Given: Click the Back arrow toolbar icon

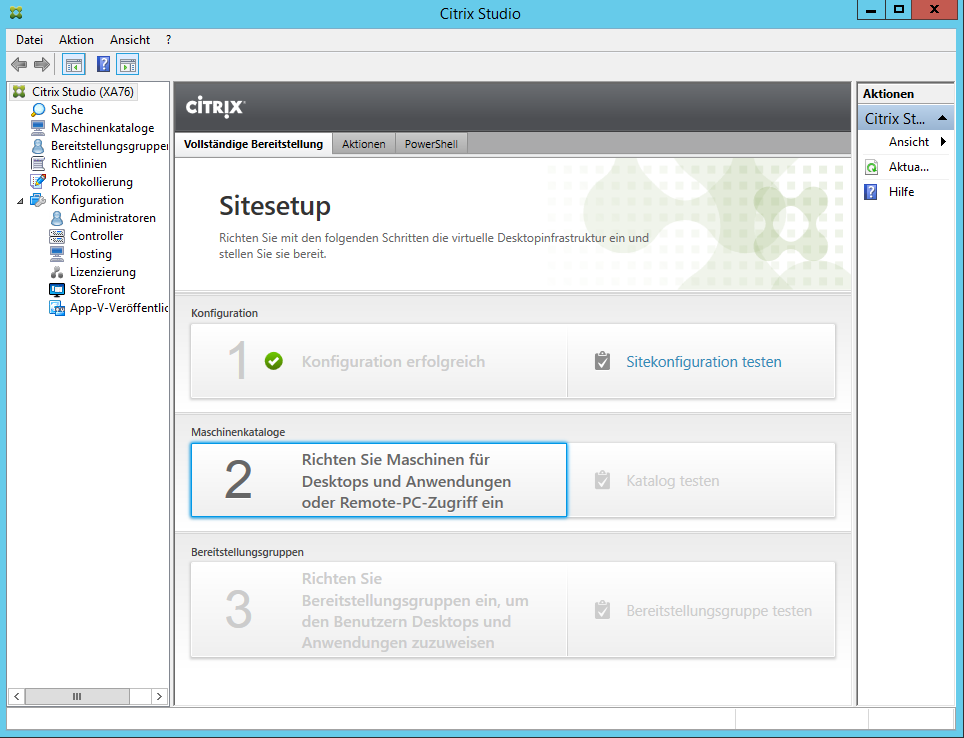Looking at the screenshot, I should click(x=19, y=64).
